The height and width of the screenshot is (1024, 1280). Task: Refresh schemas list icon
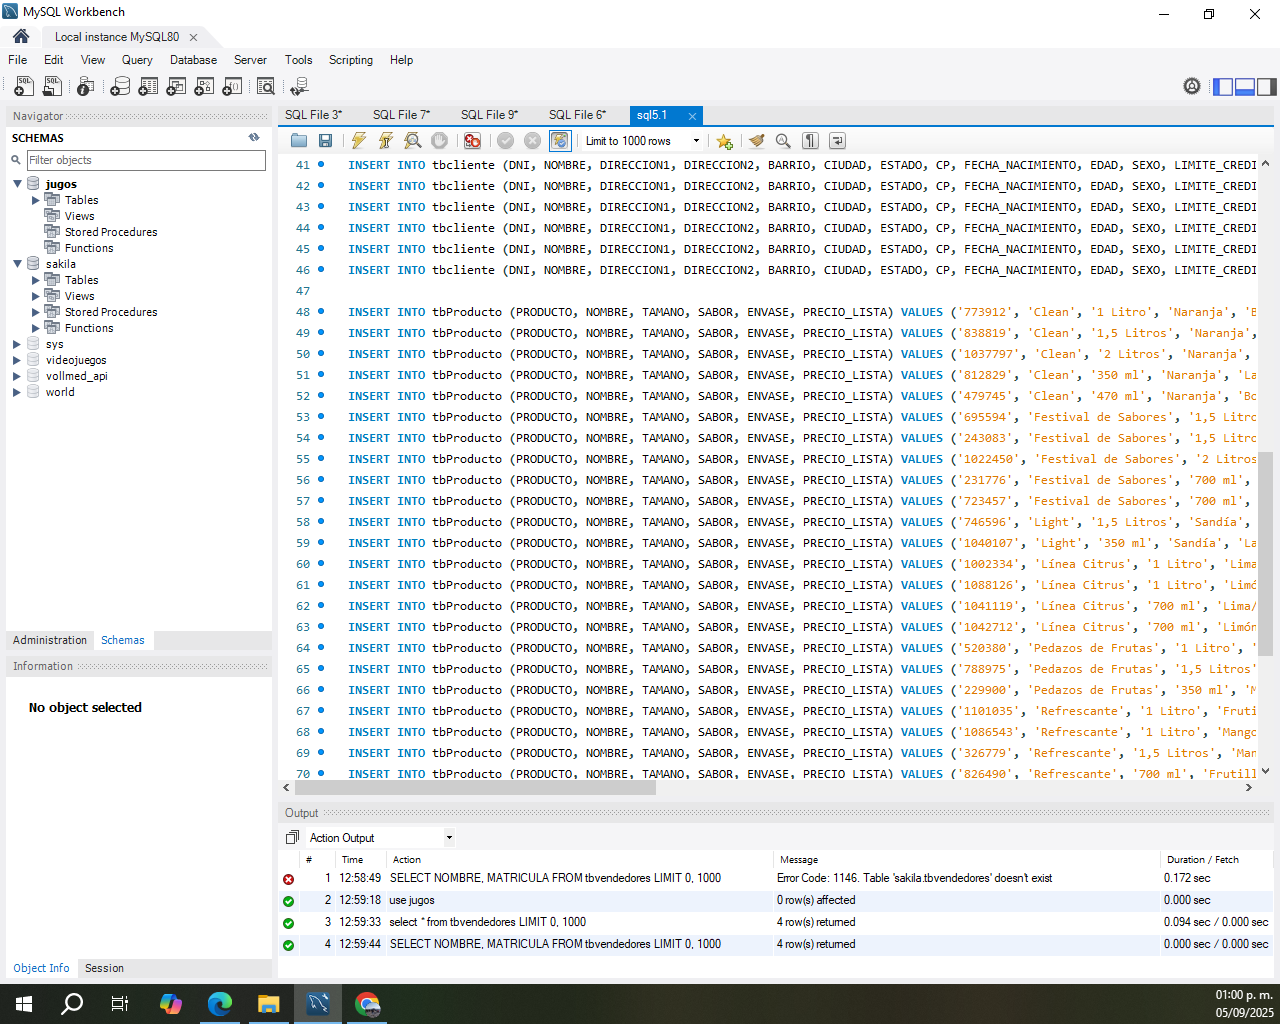[x=254, y=137]
